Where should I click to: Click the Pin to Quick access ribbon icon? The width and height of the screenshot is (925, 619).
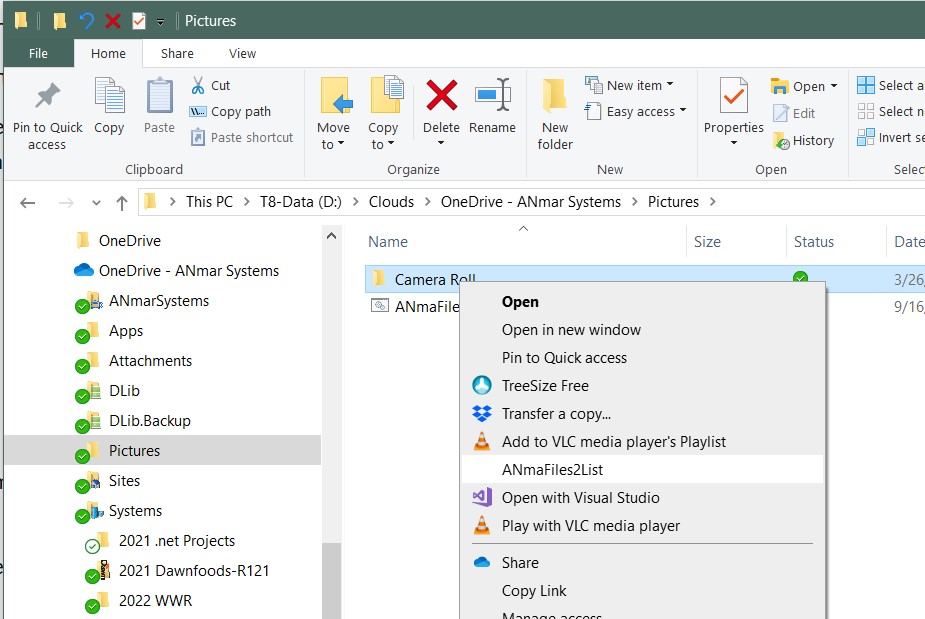(x=47, y=98)
